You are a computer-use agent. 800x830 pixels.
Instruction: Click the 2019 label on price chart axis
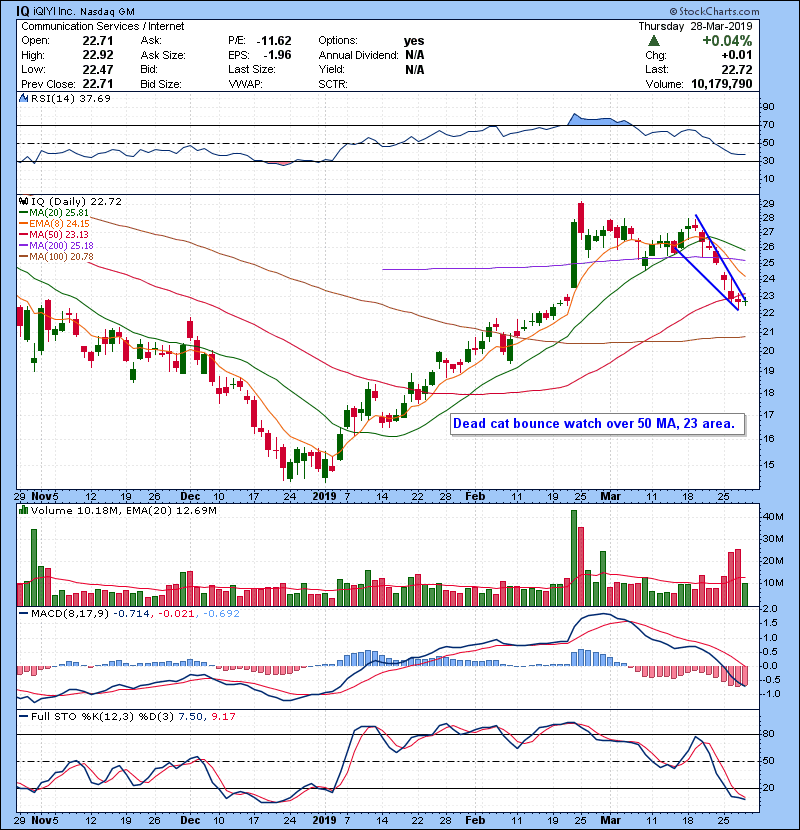pyautogui.click(x=324, y=496)
